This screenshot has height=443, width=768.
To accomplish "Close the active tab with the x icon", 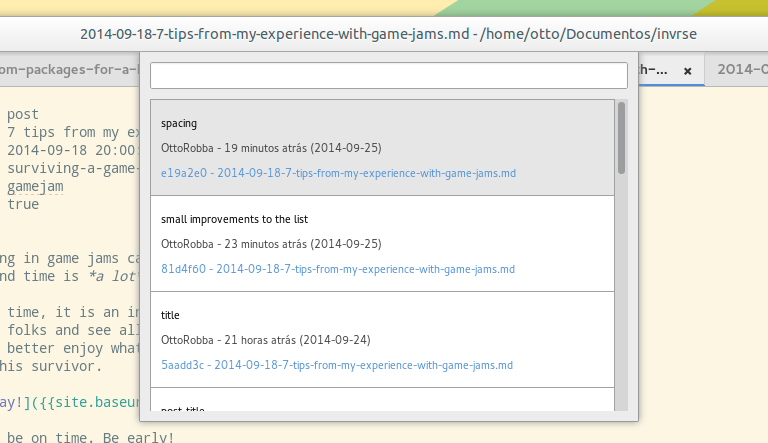I will [x=688, y=71].
